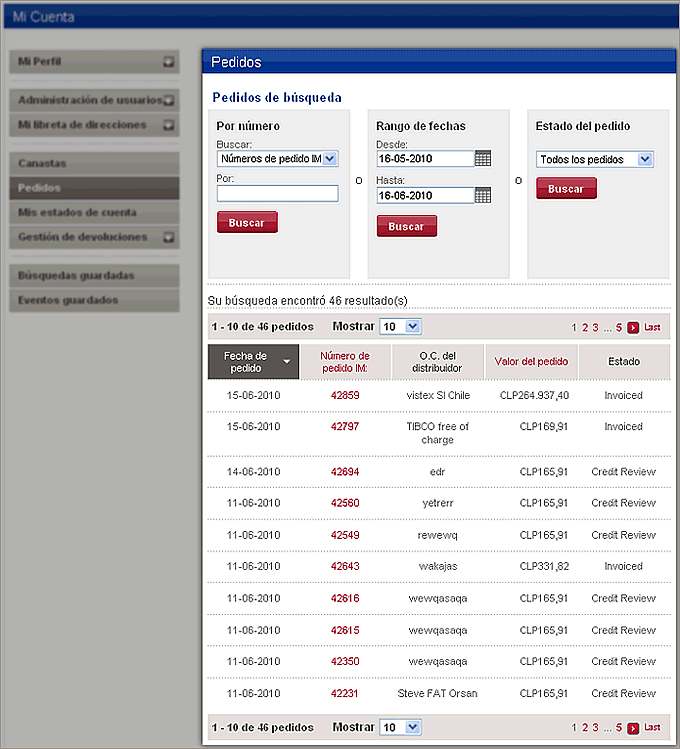
Task: Click in the Por search text field
Action: (x=277, y=194)
